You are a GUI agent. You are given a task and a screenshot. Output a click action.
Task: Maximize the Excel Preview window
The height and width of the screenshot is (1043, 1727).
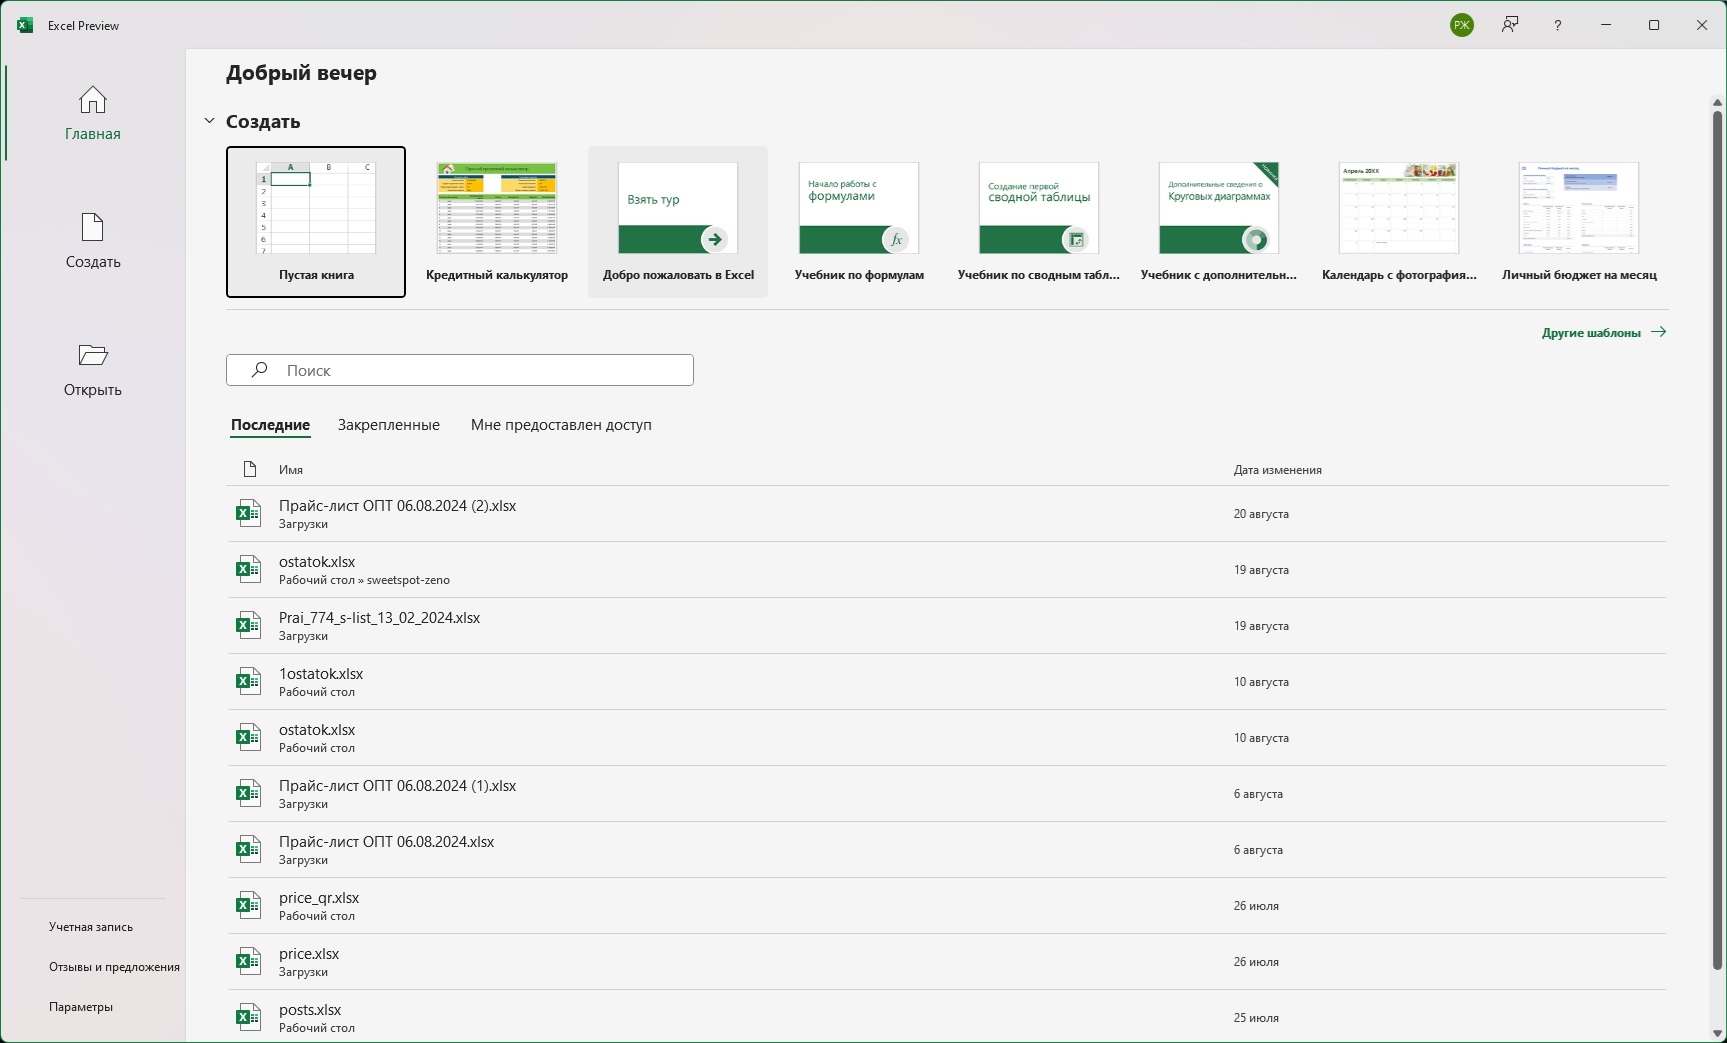pos(1654,25)
